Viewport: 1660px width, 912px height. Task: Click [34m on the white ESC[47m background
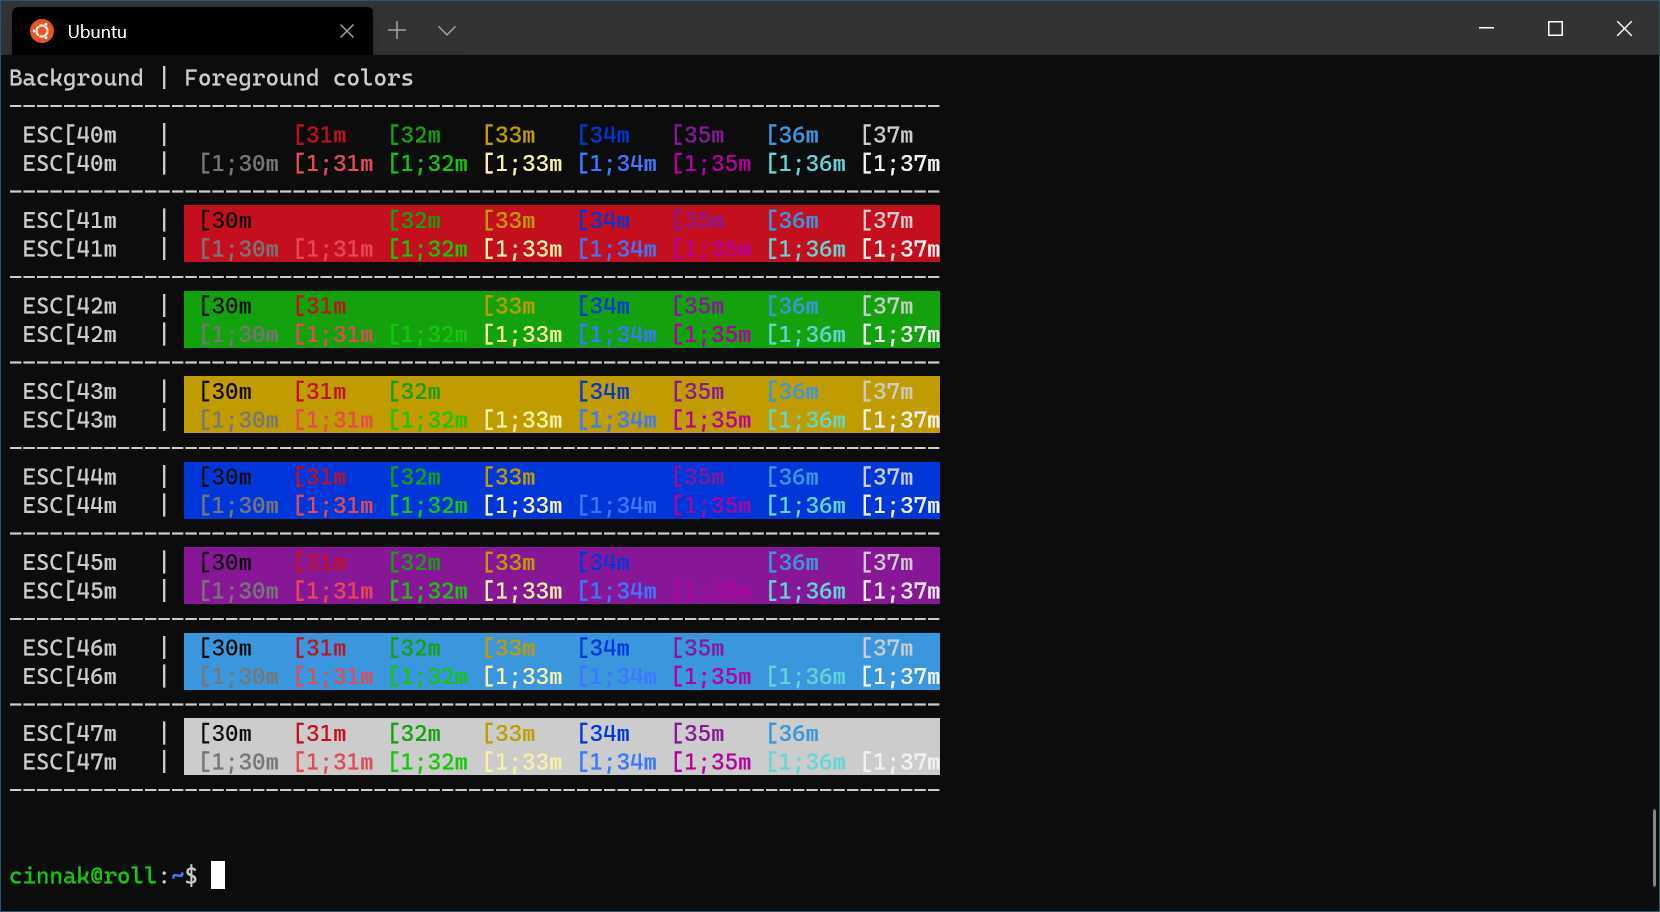coord(603,734)
